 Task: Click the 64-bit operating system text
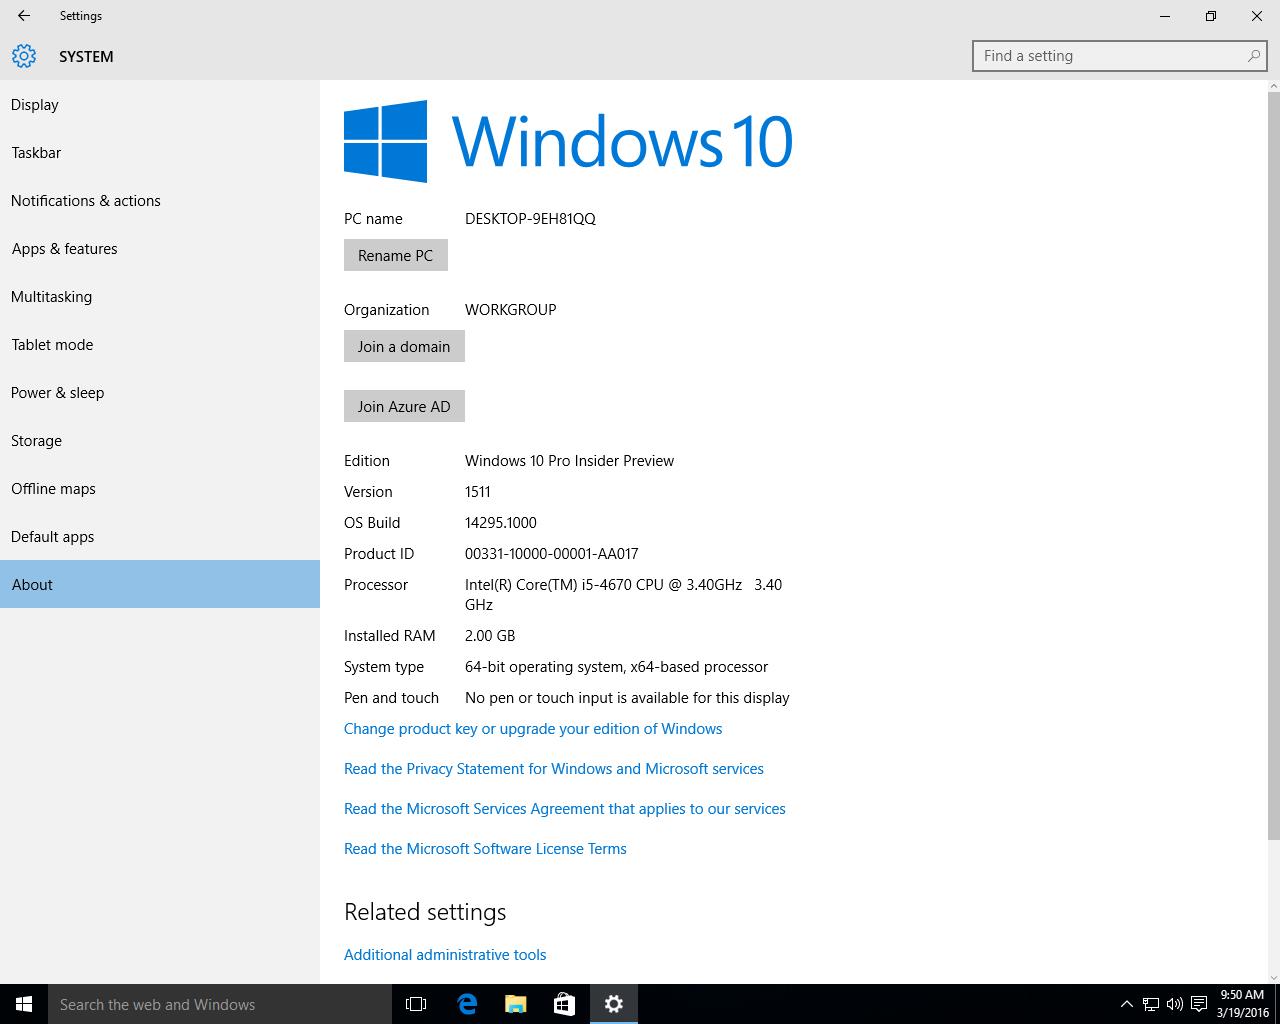point(616,666)
